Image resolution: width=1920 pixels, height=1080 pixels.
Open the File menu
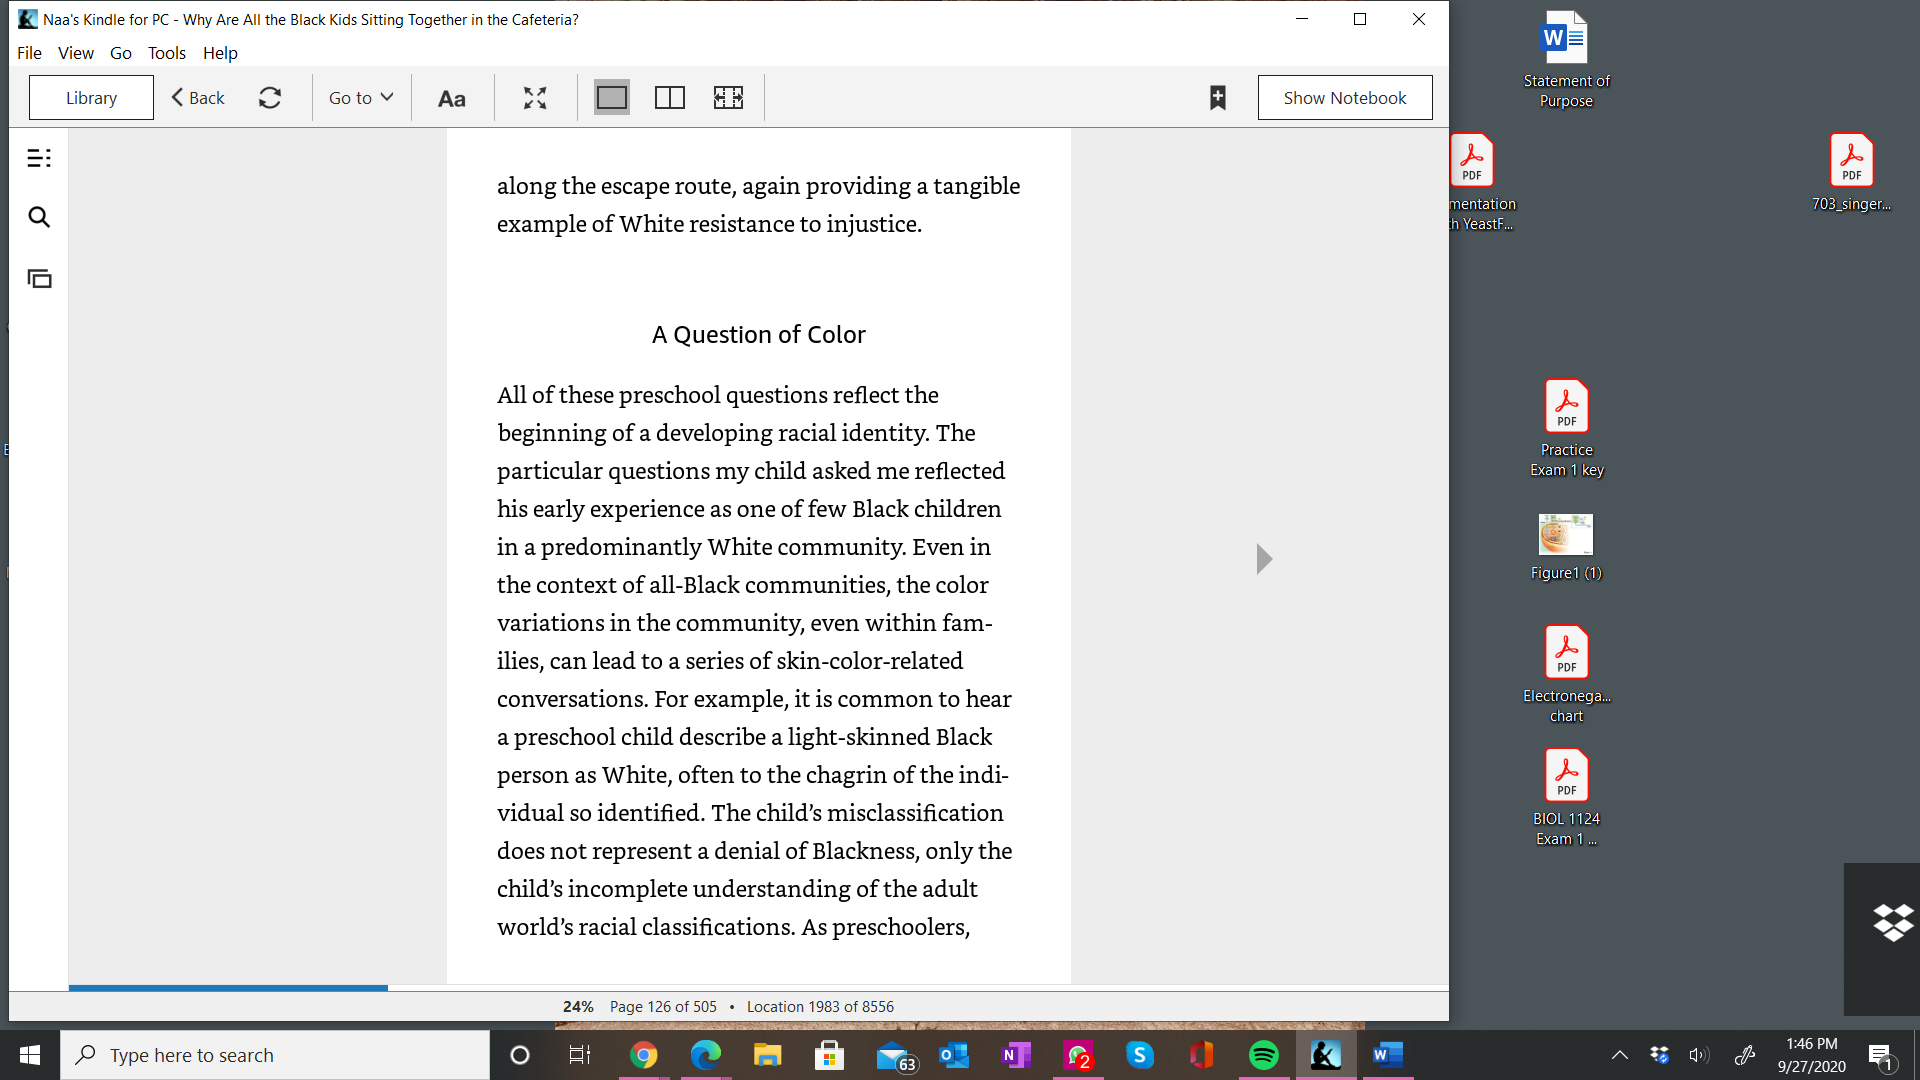[29, 53]
